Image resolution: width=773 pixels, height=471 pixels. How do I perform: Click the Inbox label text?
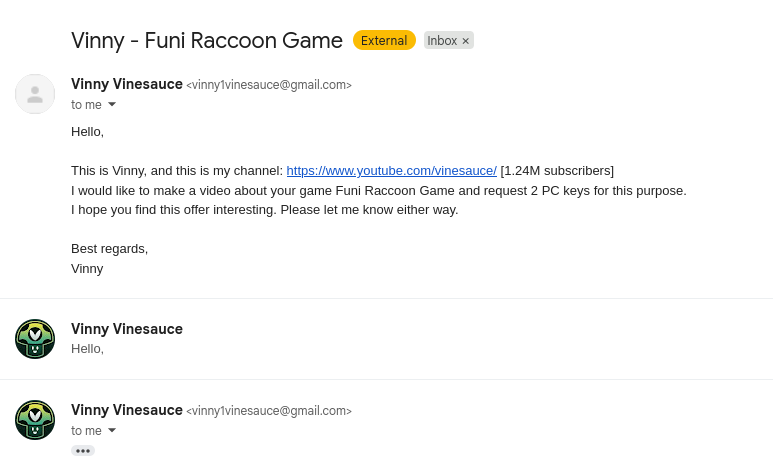[442, 41]
